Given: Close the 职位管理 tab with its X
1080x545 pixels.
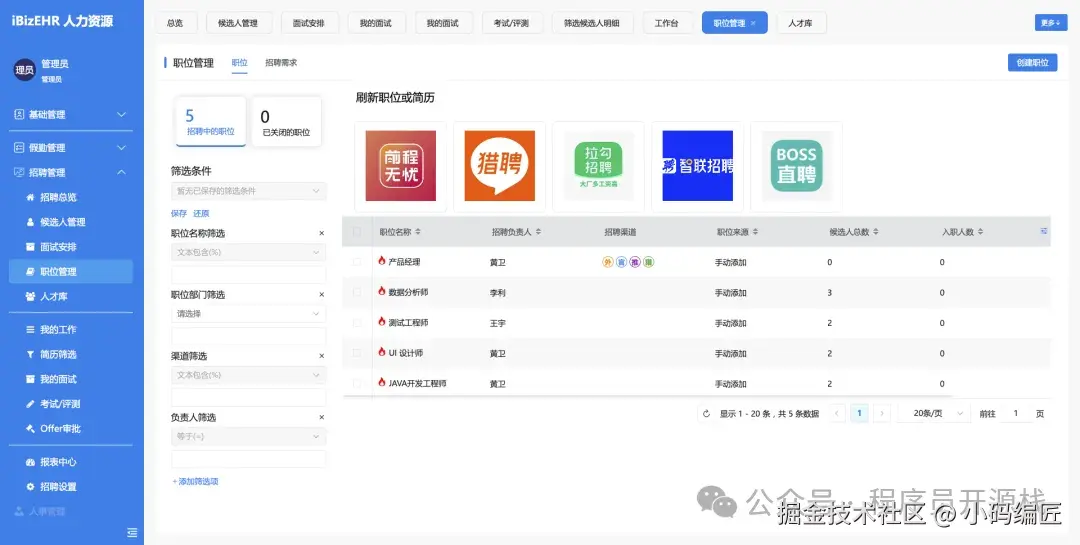Looking at the screenshot, I should (x=753, y=23).
